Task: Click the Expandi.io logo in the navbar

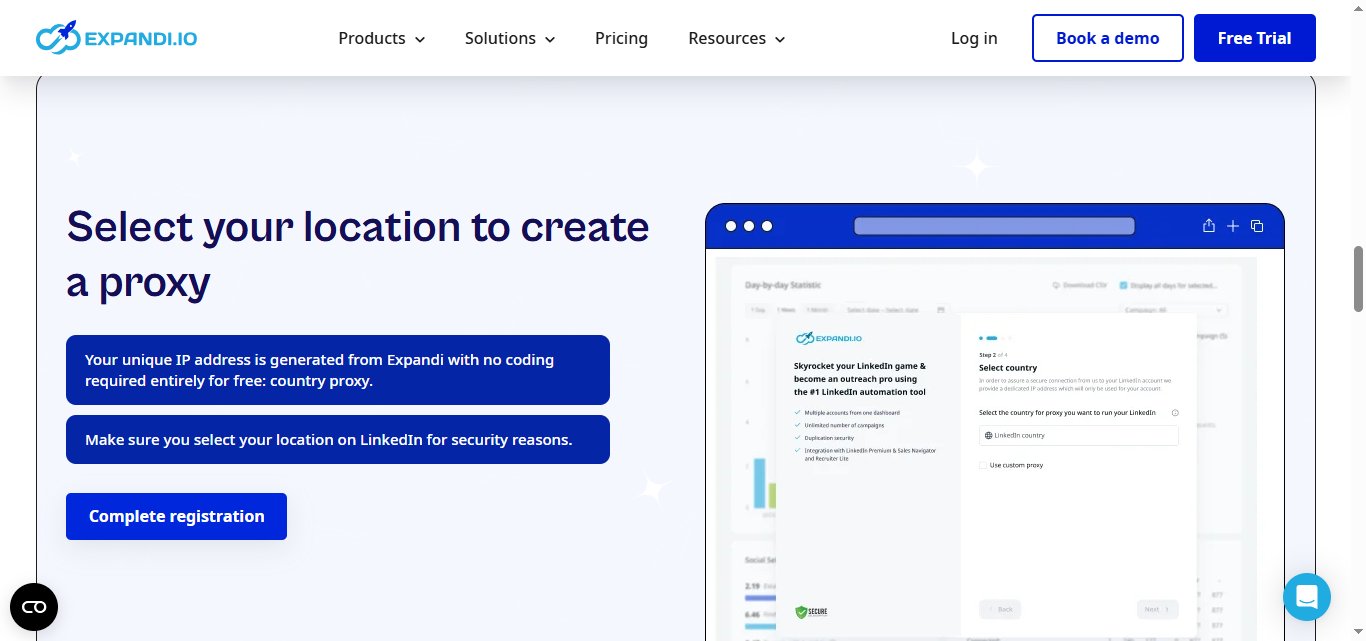Action: (116, 37)
